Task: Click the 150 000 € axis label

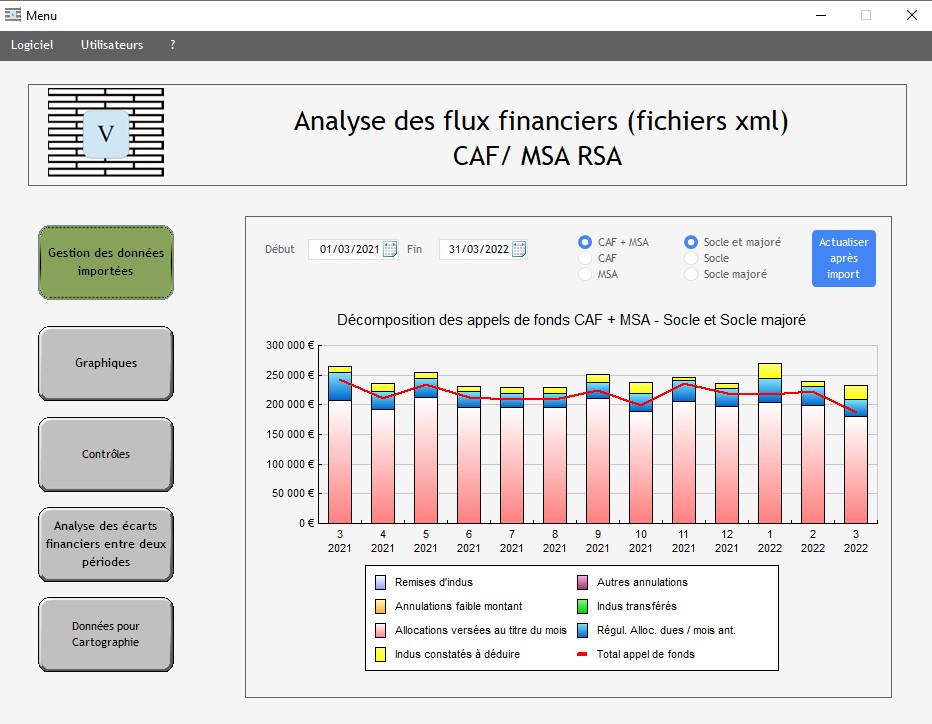Action: [289, 434]
